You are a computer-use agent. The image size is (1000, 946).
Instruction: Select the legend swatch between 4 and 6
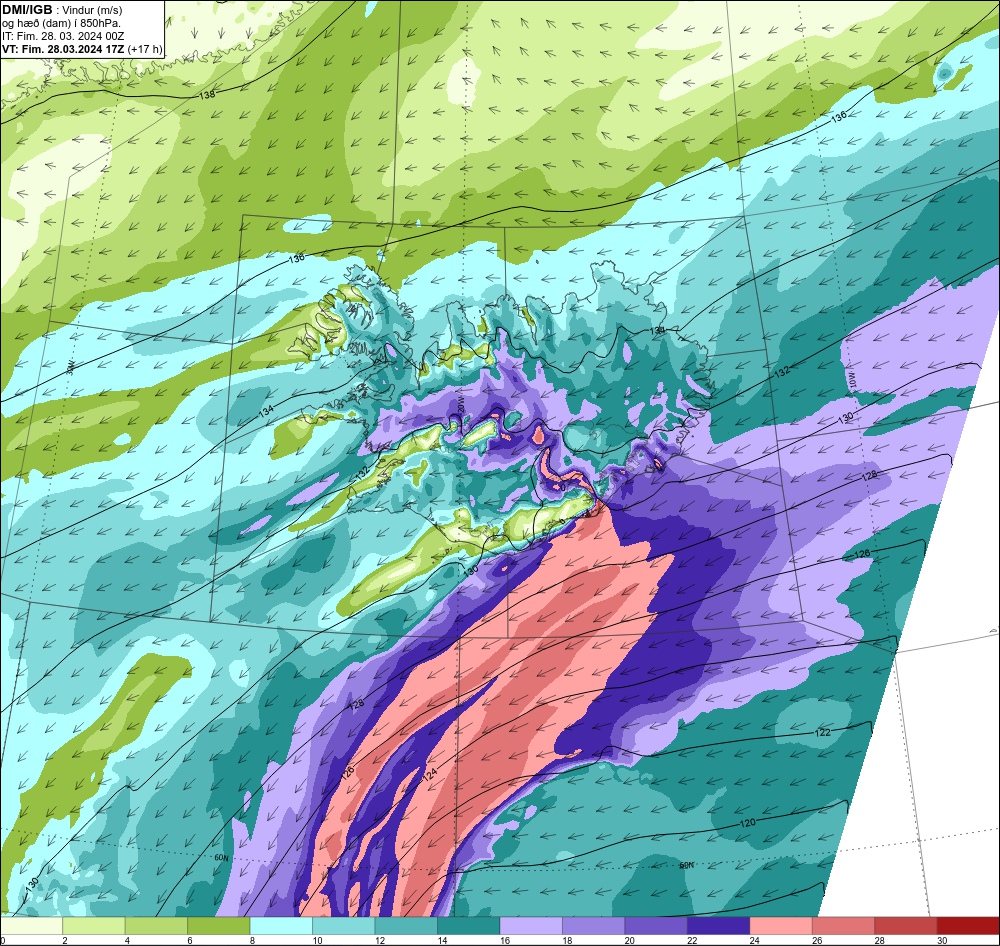156,926
